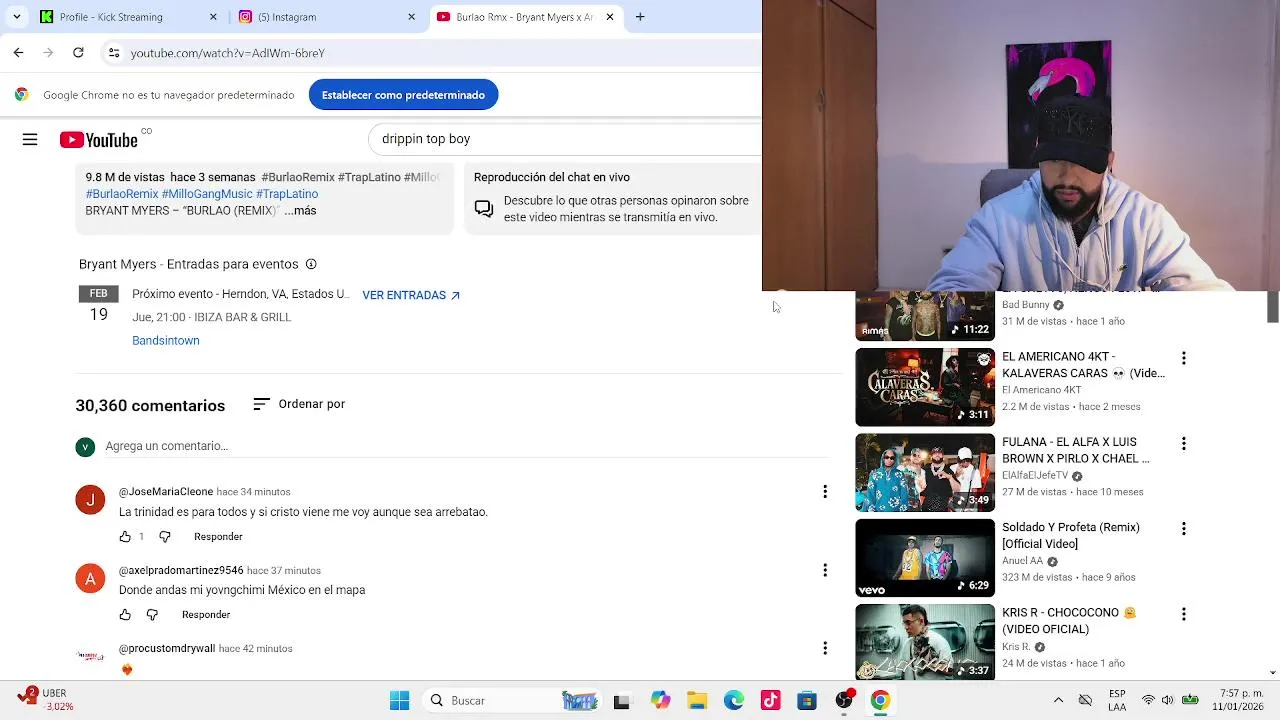
Task: Click the VER ENTRADAS link
Action: click(411, 295)
